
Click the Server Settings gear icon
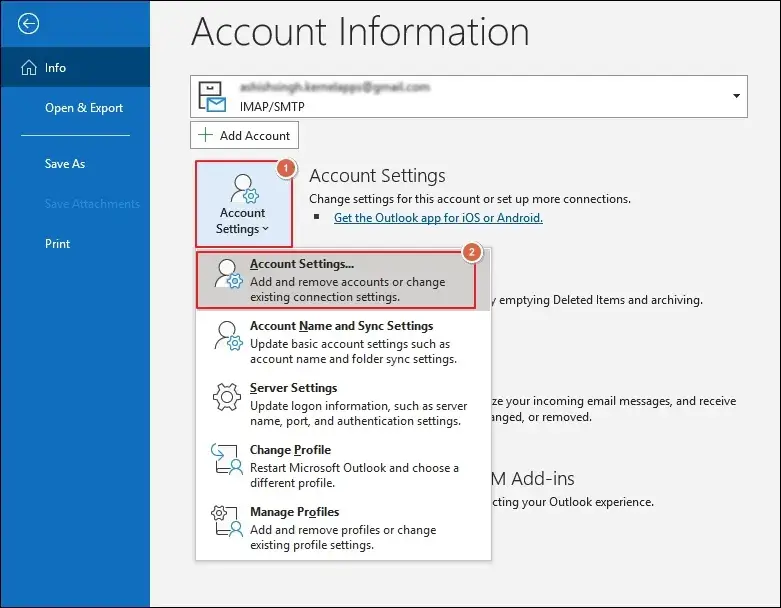[227, 397]
